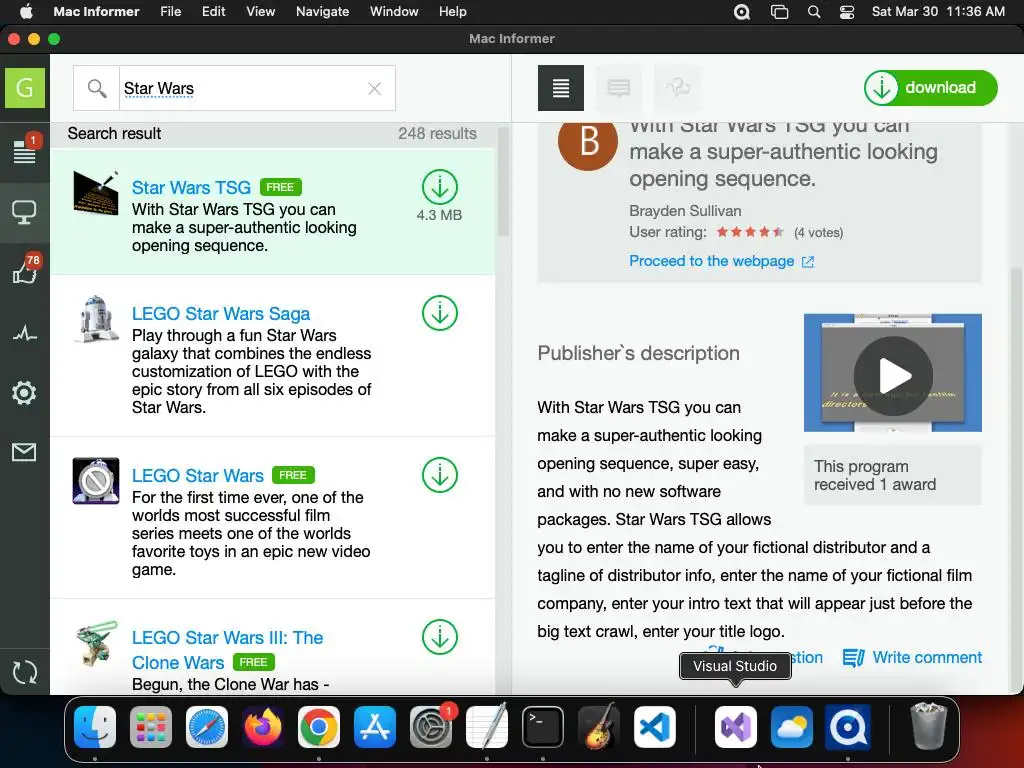
Task: Open the activity pulse sidebar icon
Action: coord(25,334)
